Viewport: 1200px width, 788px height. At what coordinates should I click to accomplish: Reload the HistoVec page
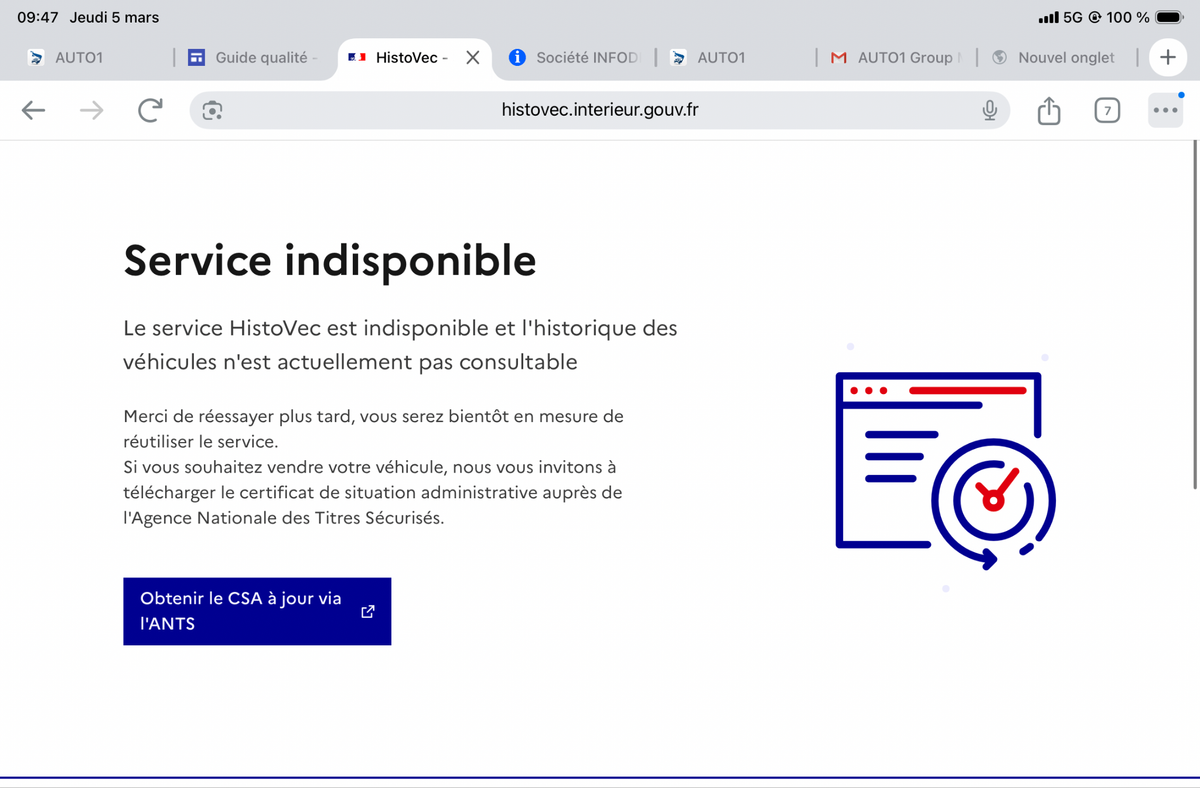click(x=150, y=111)
